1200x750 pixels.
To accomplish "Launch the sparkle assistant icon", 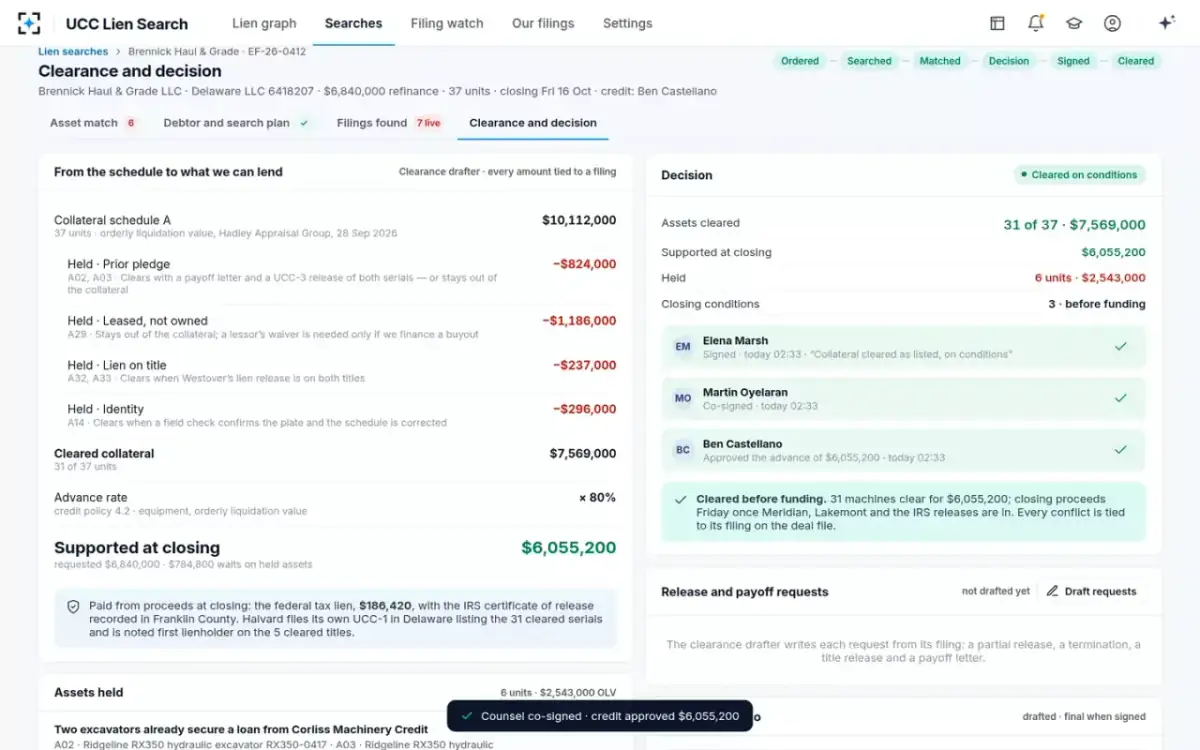I will tap(1166, 23).
